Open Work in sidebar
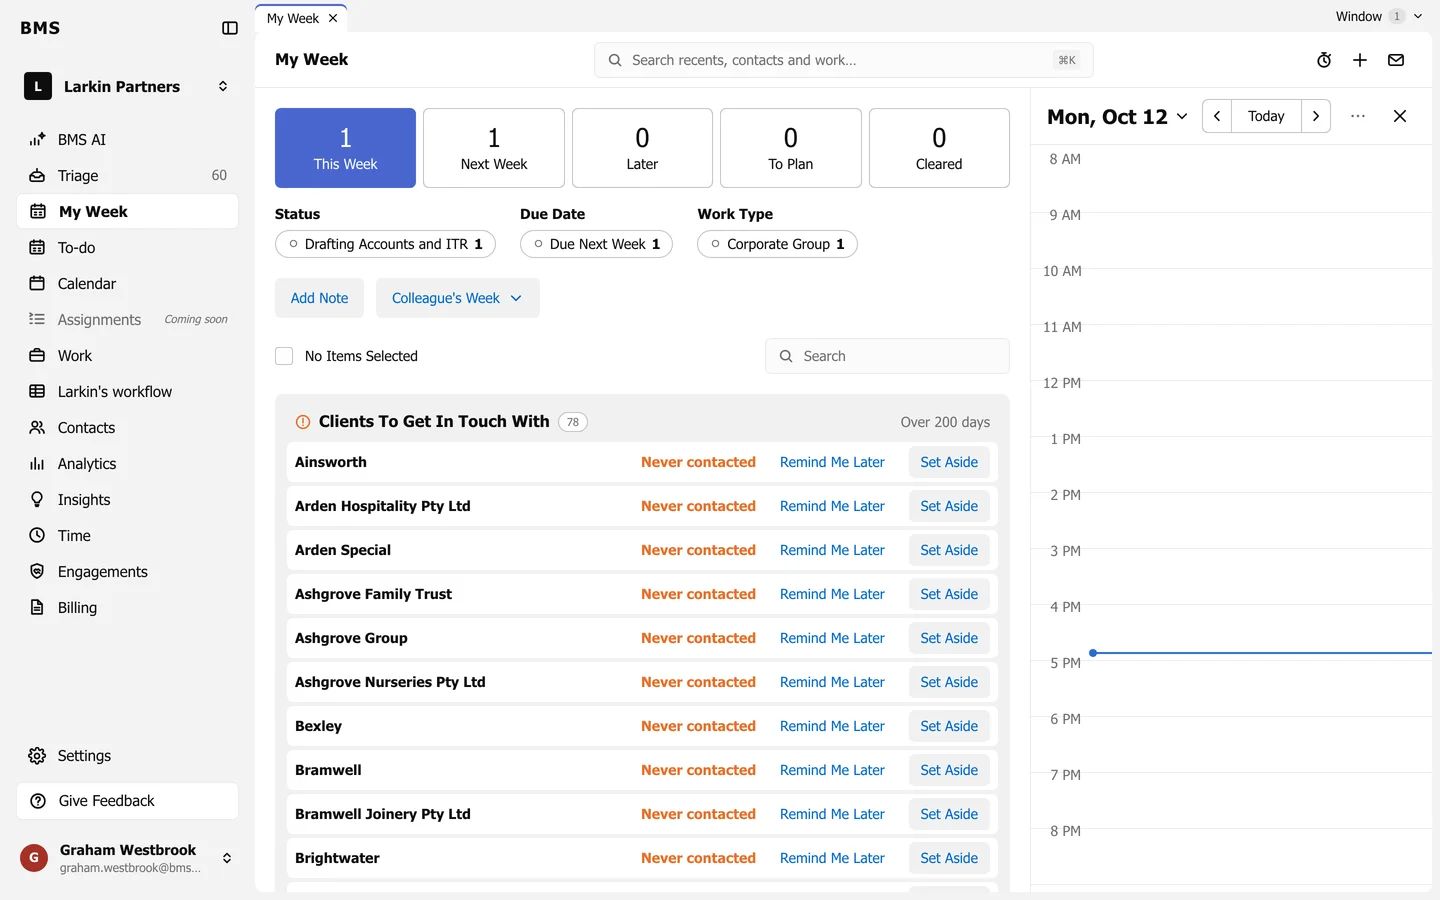This screenshot has width=1440, height=900. (x=127, y=356)
